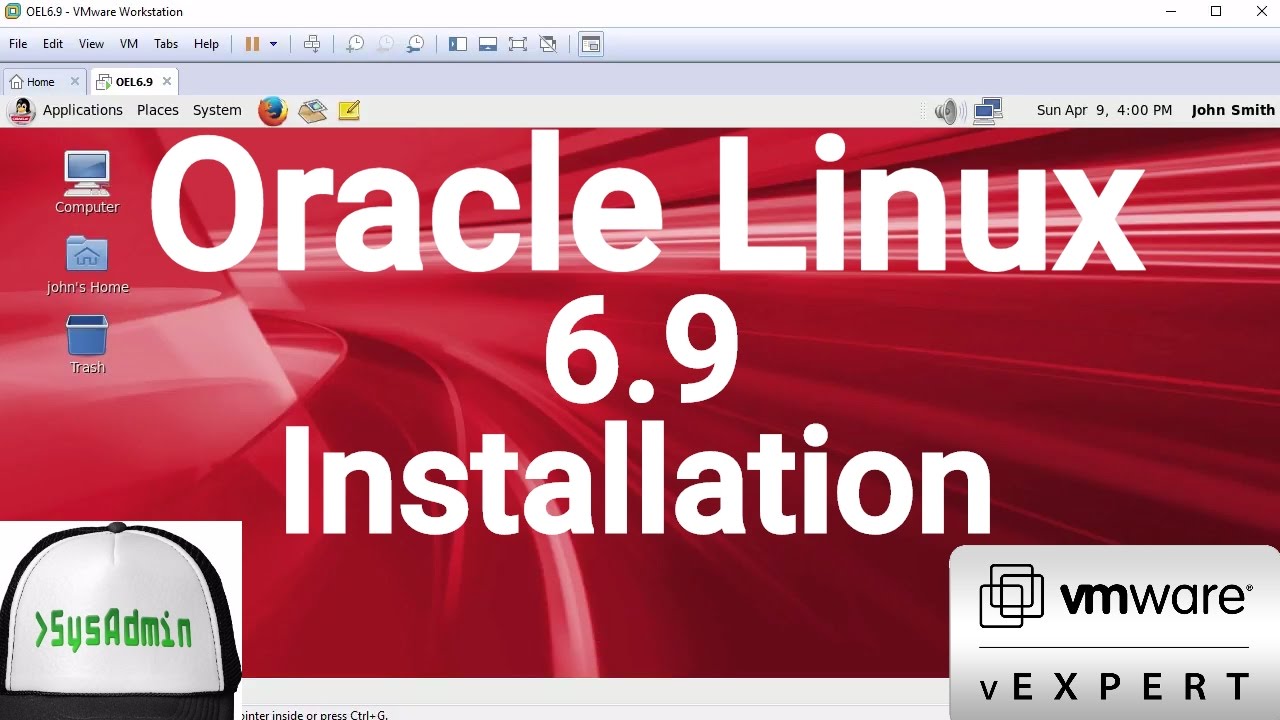Launch the Evolution mail icon on the panel
This screenshot has height=720, width=1280.
(x=313, y=111)
